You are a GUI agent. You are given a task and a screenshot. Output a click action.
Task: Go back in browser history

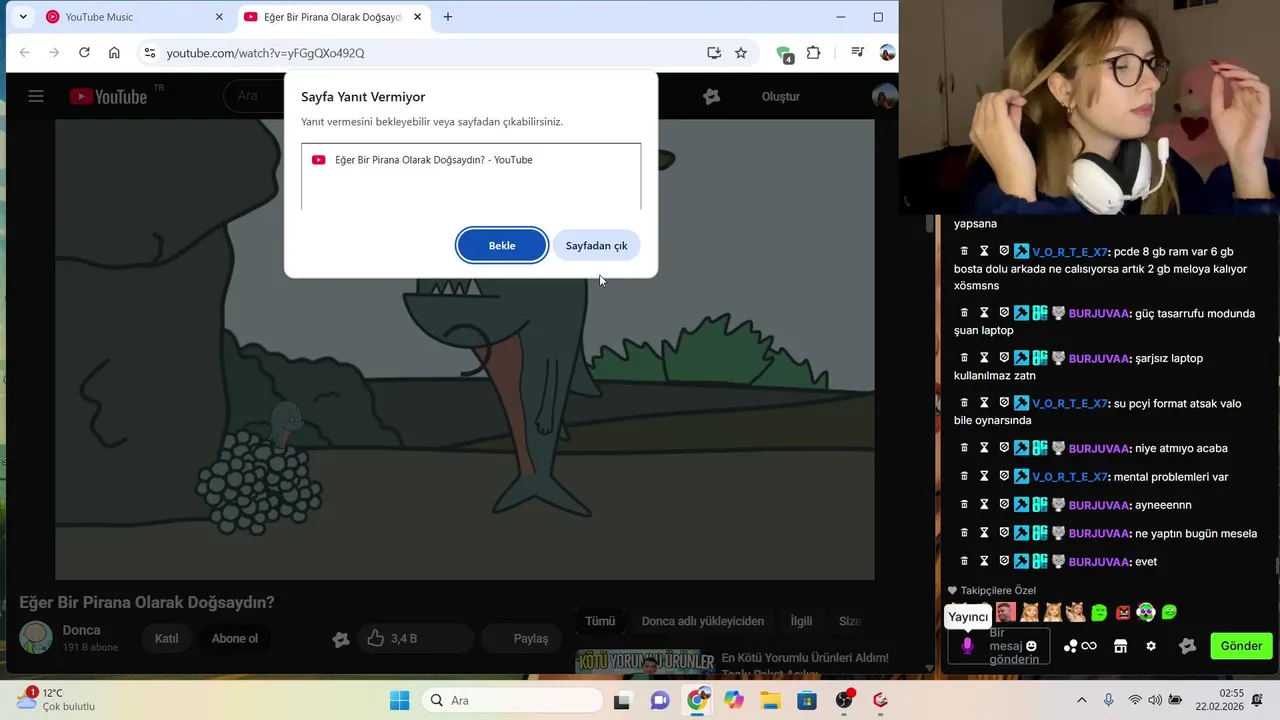25,53
